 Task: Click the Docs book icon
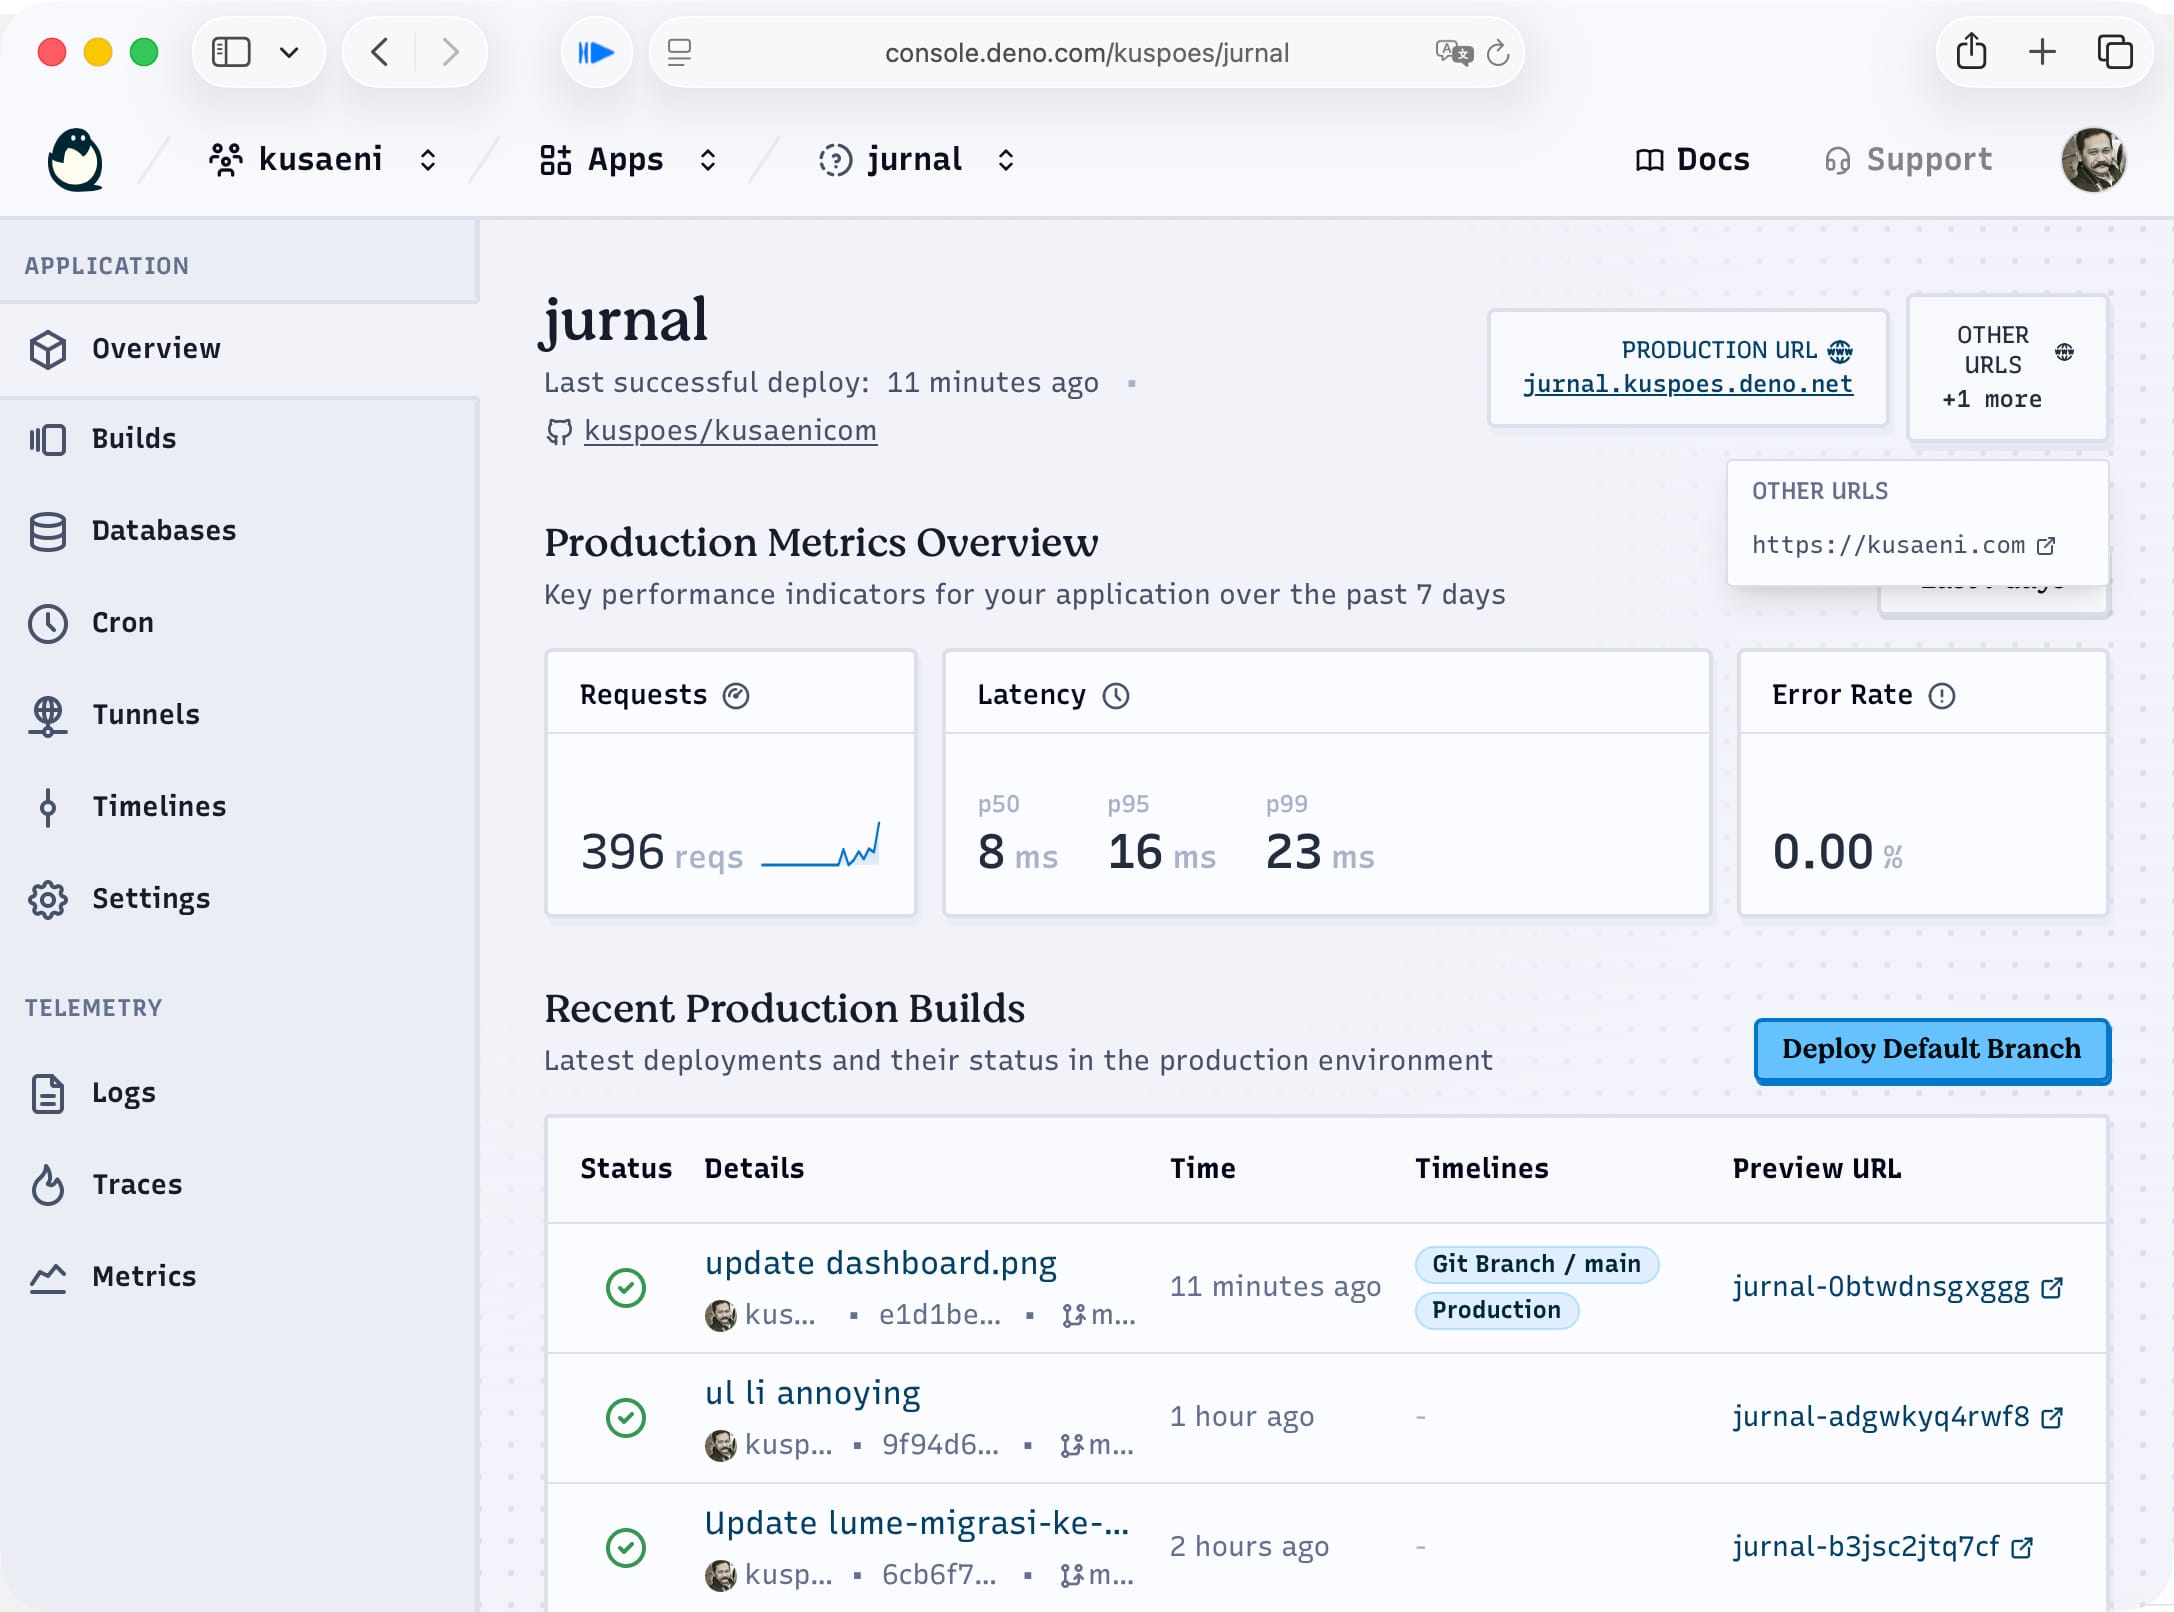[1649, 160]
